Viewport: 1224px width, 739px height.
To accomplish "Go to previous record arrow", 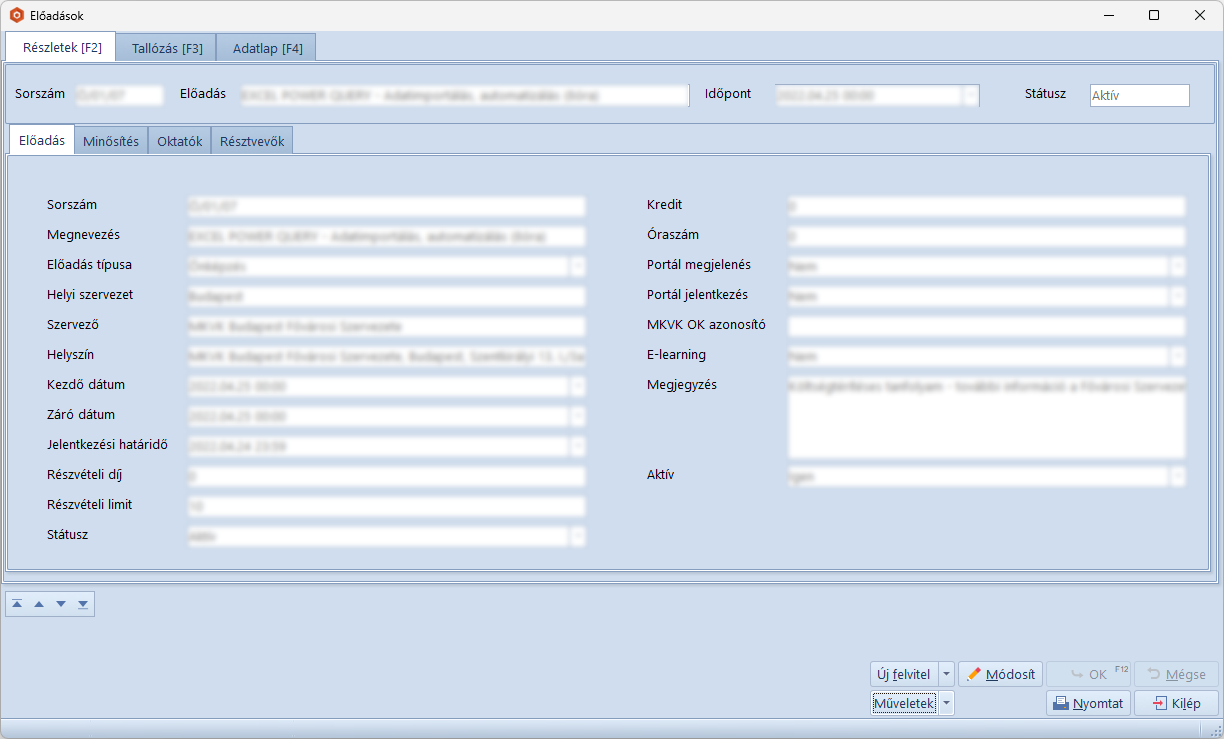I will (x=39, y=604).
